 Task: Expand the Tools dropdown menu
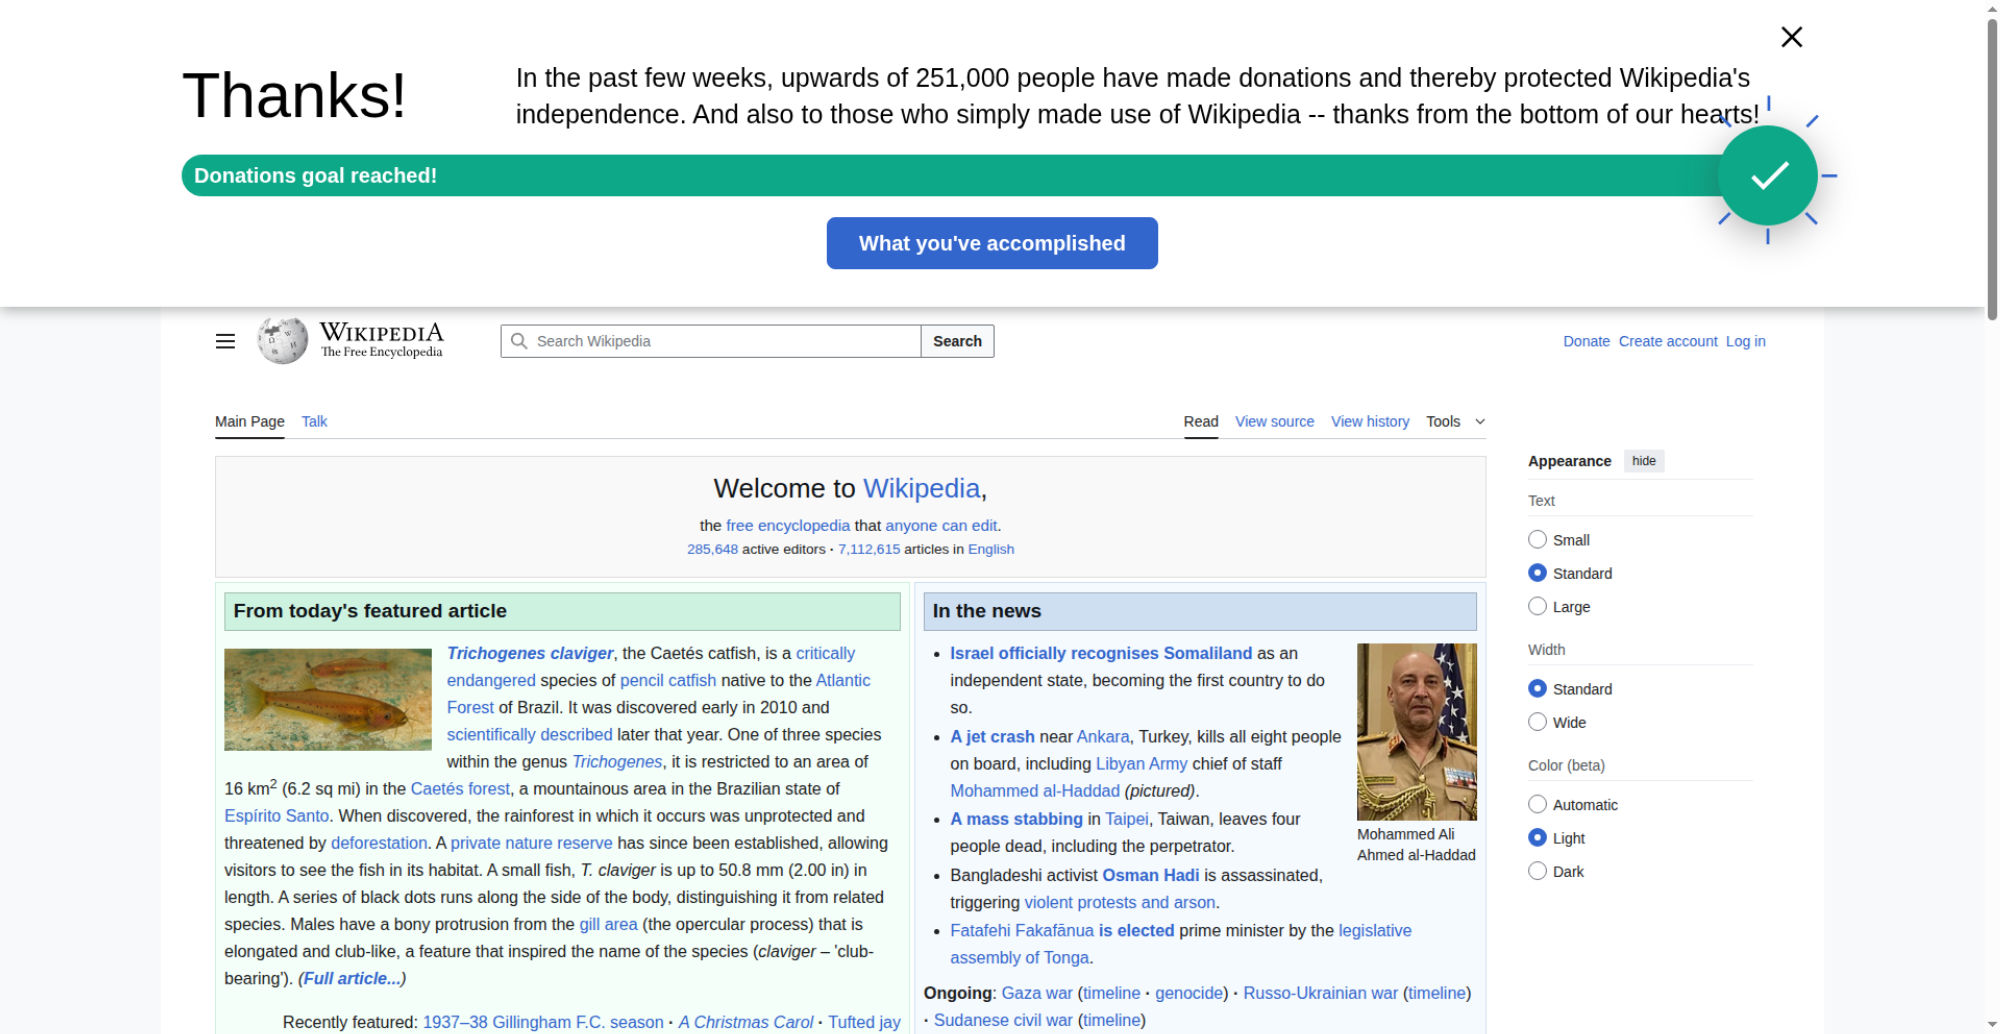pos(1455,422)
